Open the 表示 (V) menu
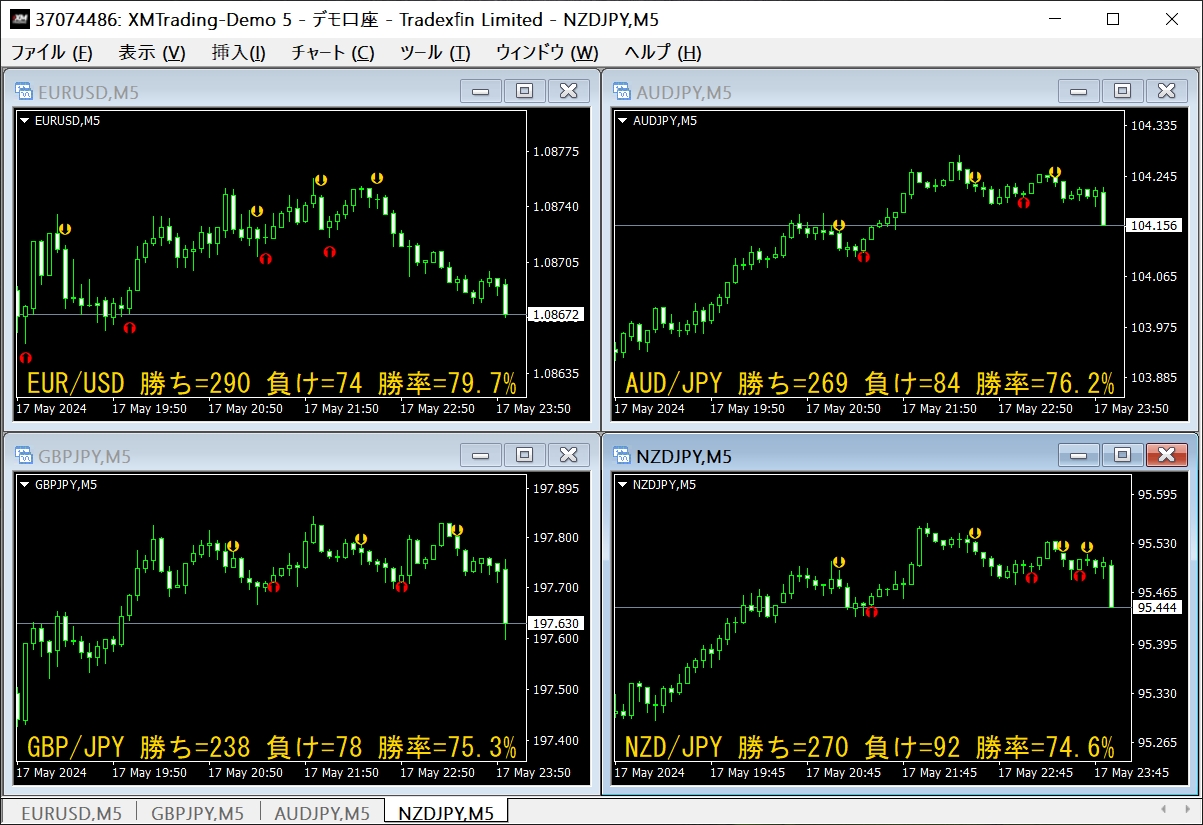Image resolution: width=1203 pixels, height=825 pixels. pos(152,53)
